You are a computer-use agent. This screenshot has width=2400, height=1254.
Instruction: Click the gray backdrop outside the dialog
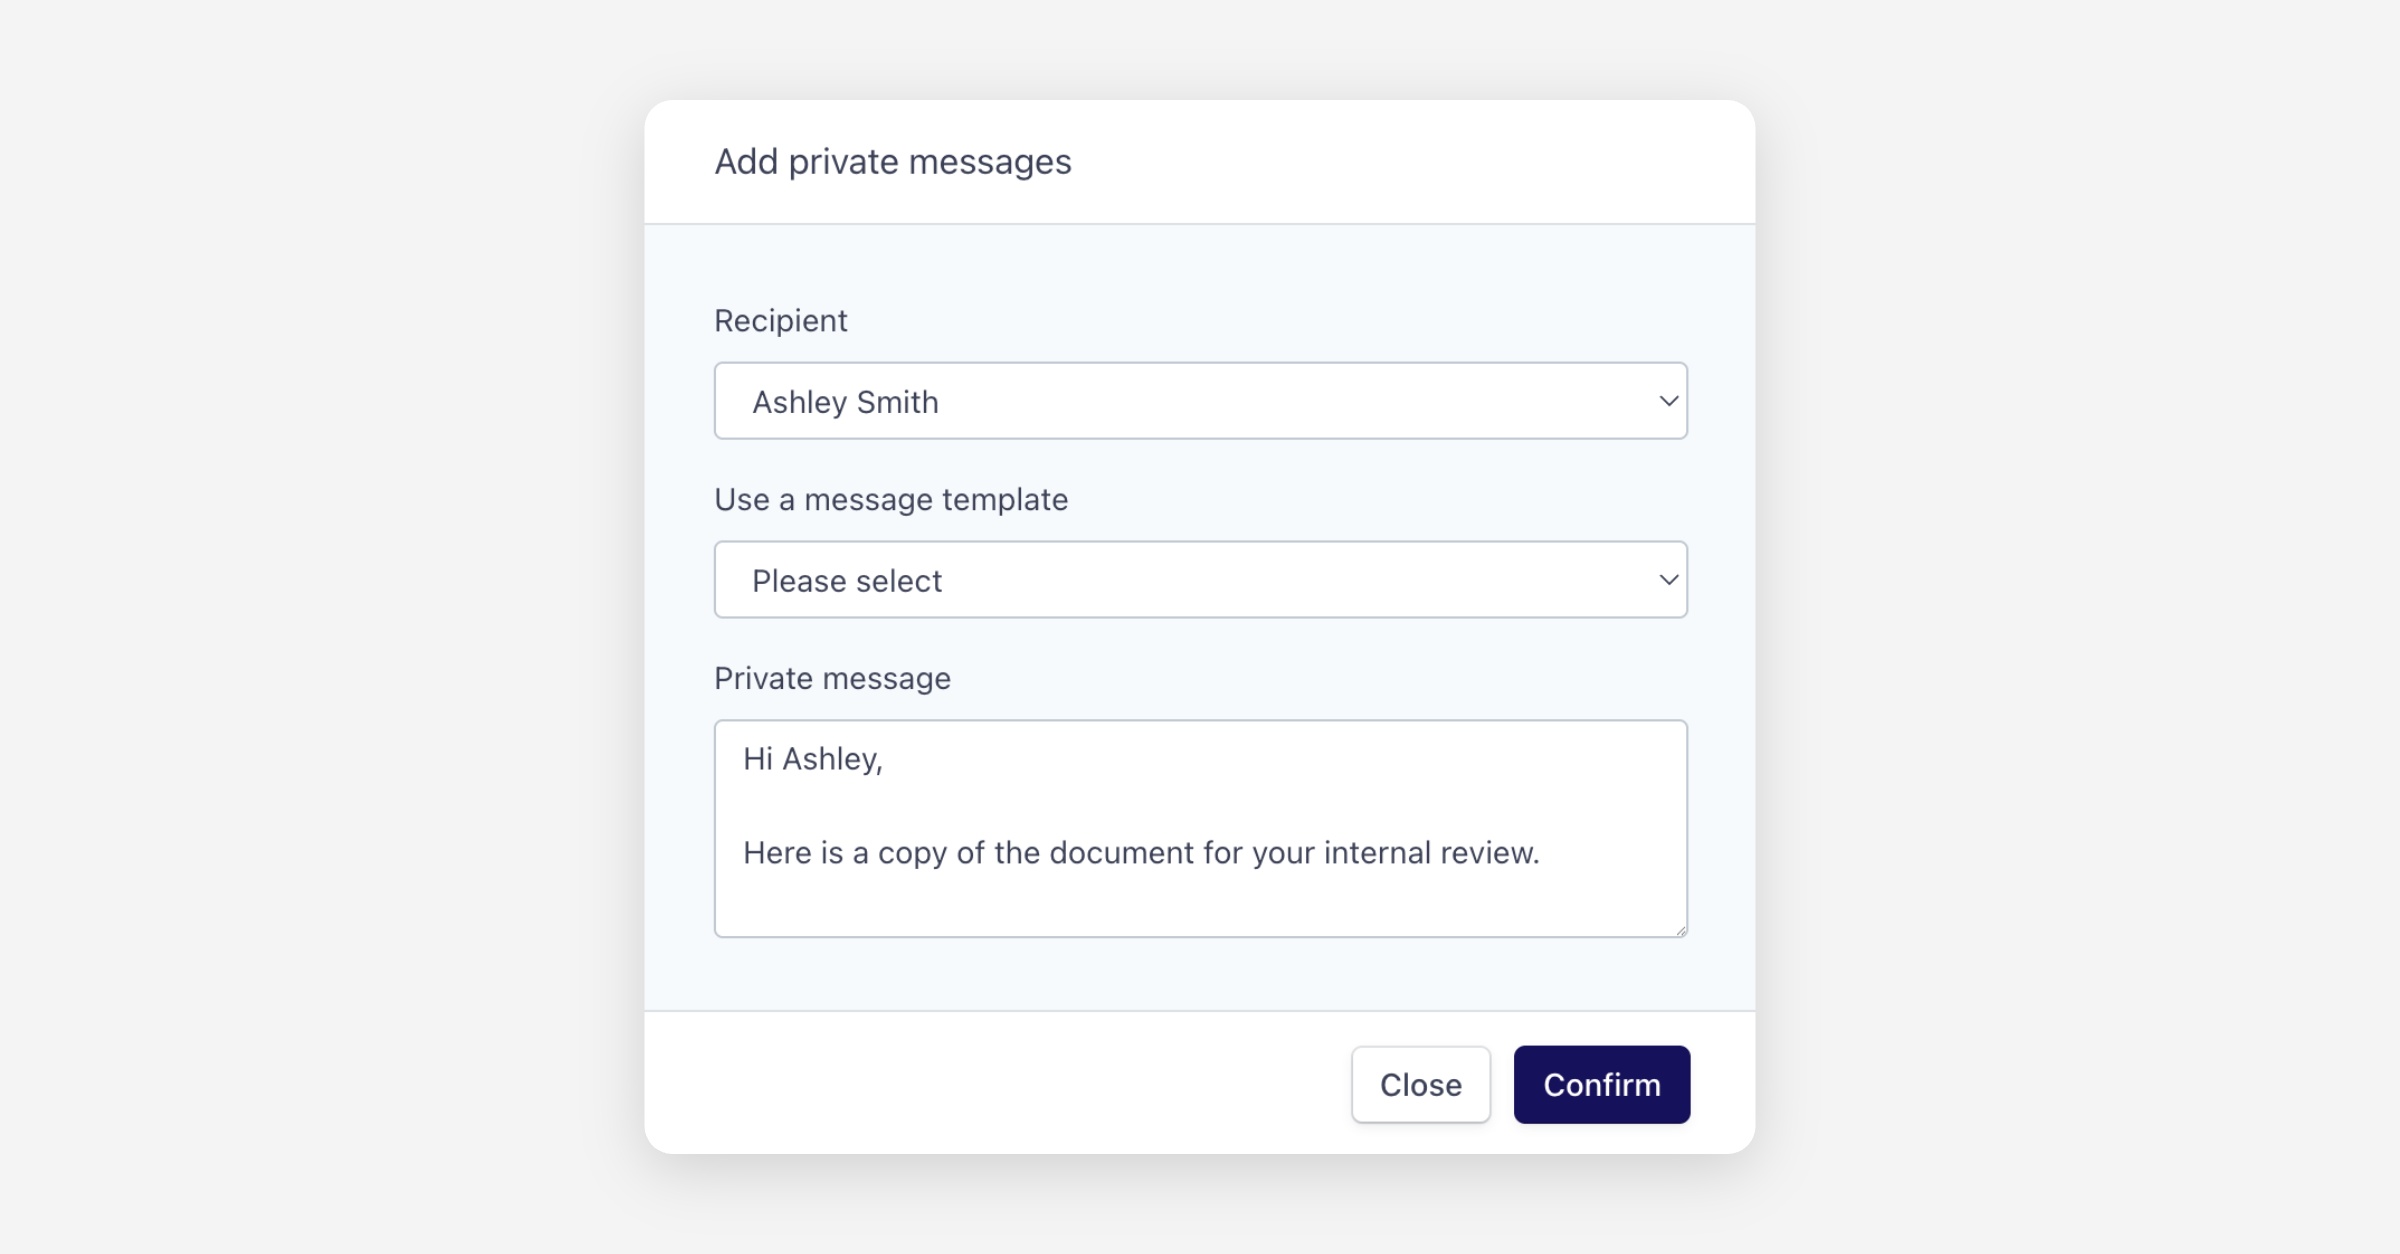pyautogui.click(x=300, y=600)
